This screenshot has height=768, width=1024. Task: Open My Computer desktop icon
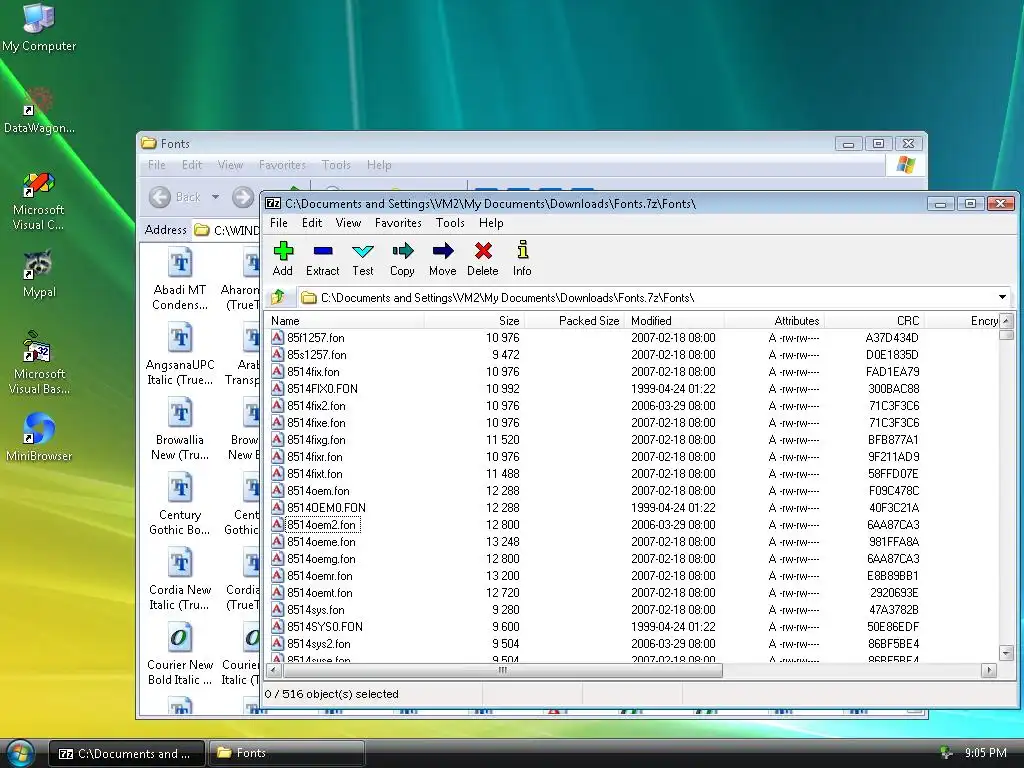tap(39, 27)
